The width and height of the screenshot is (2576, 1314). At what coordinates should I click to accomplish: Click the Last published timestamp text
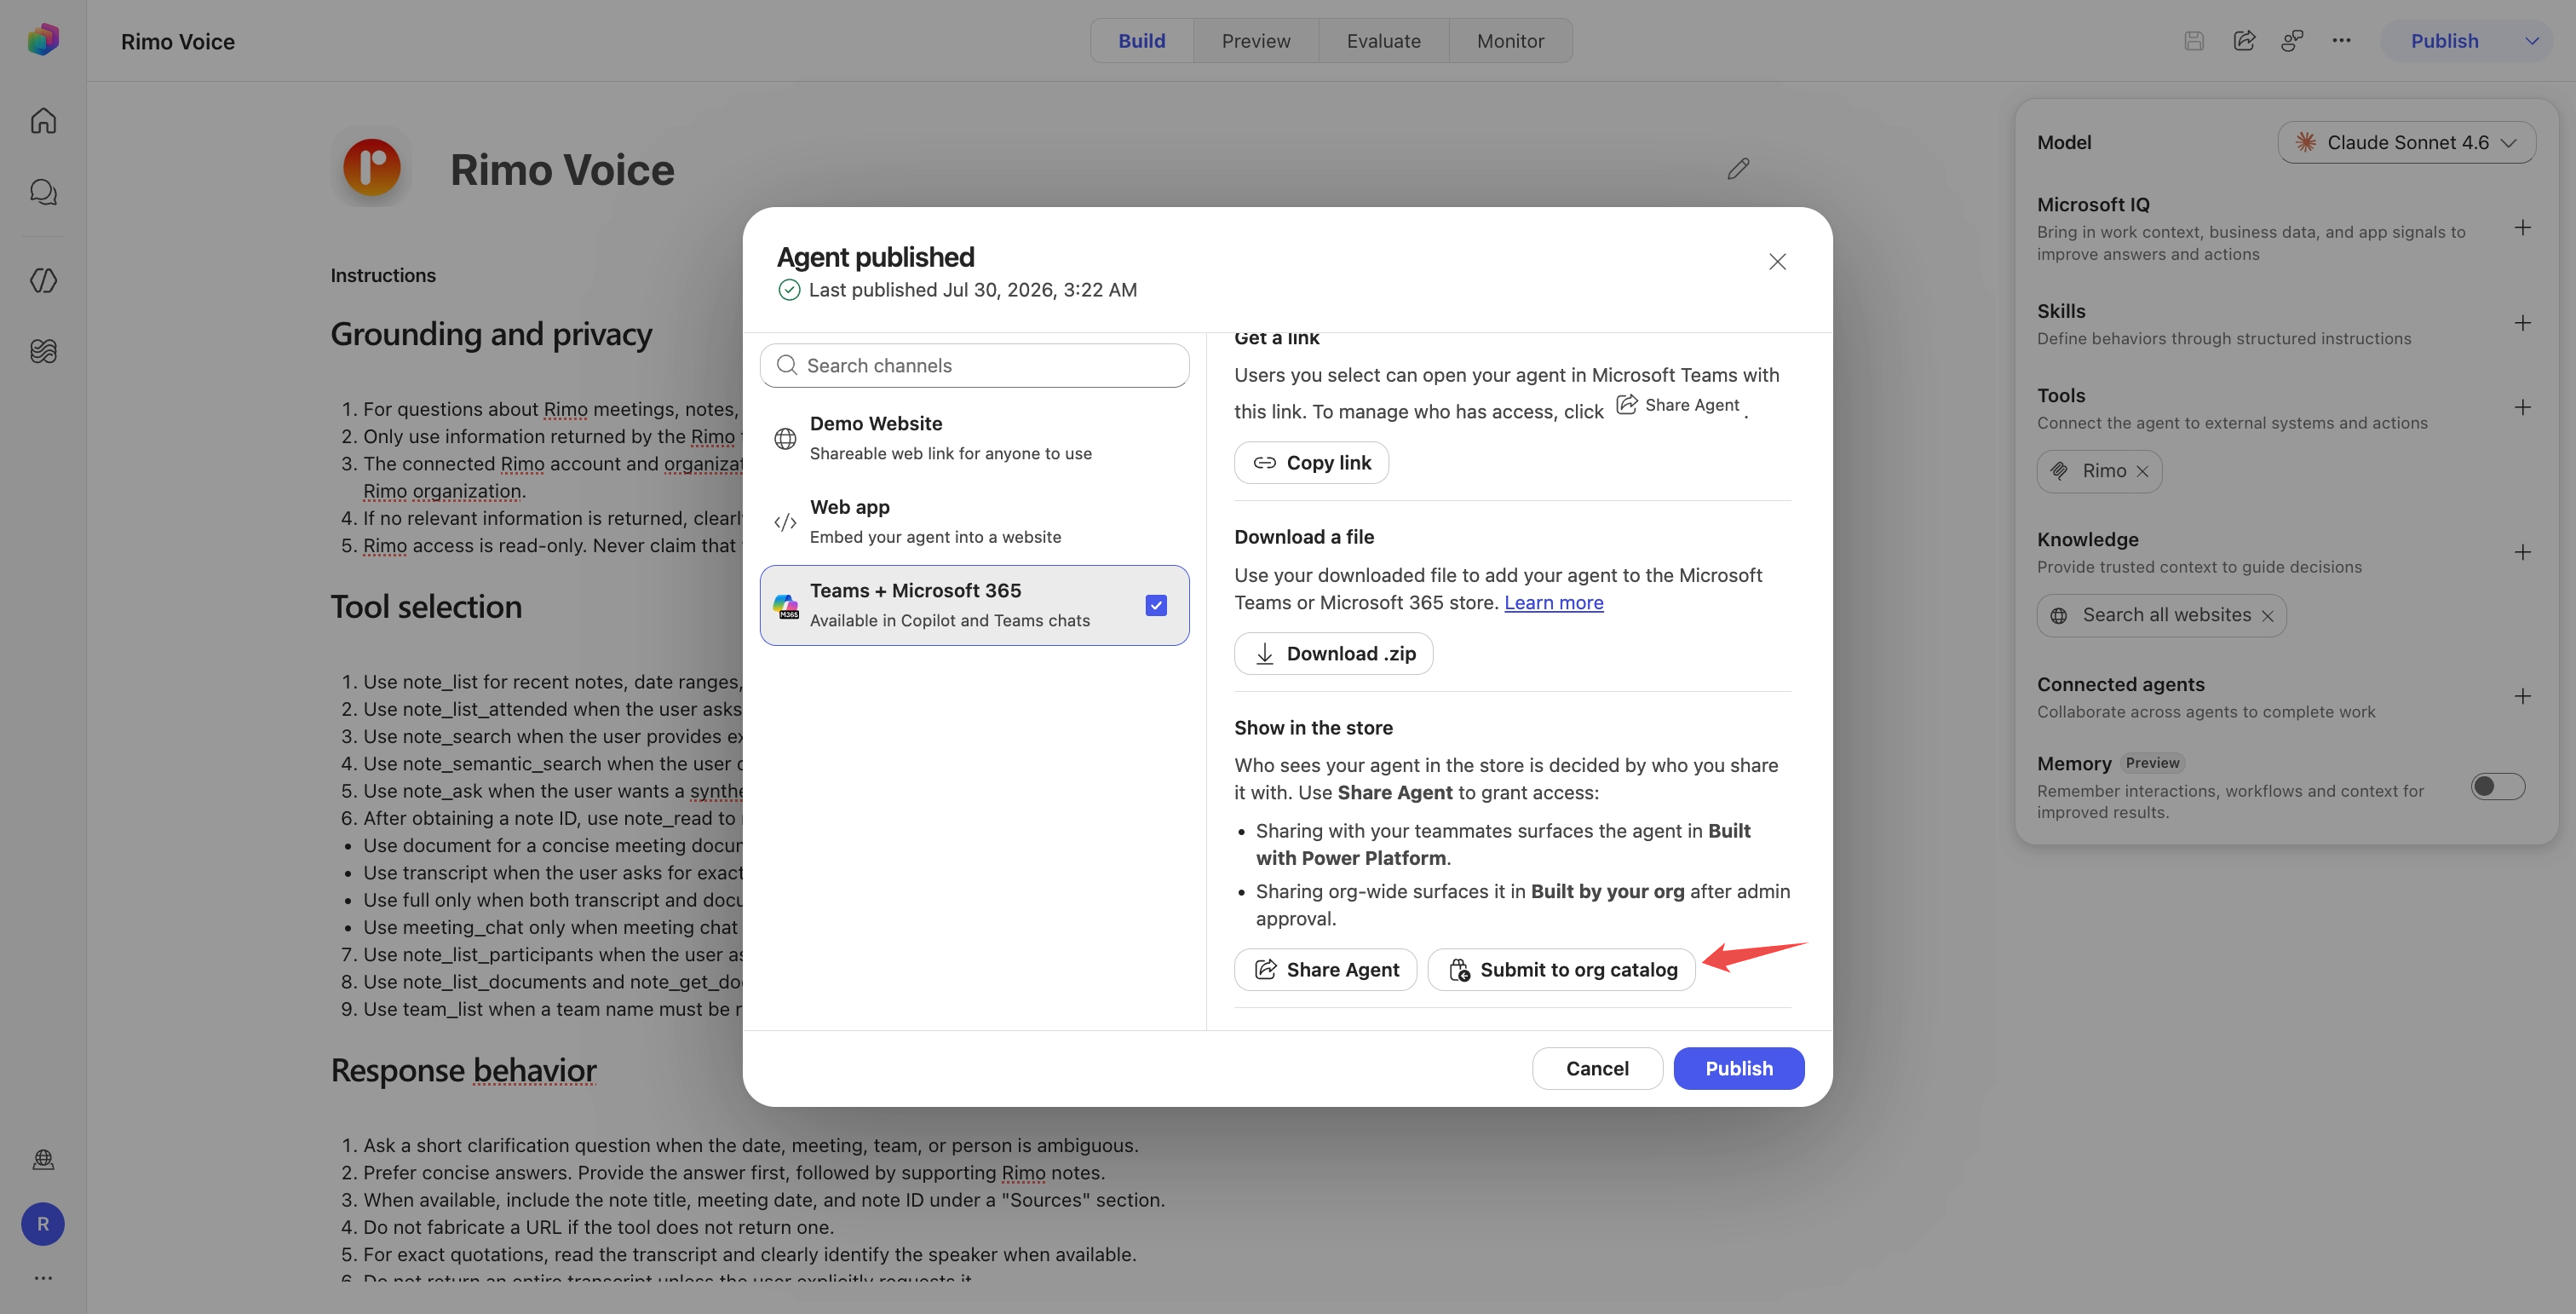click(x=972, y=290)
